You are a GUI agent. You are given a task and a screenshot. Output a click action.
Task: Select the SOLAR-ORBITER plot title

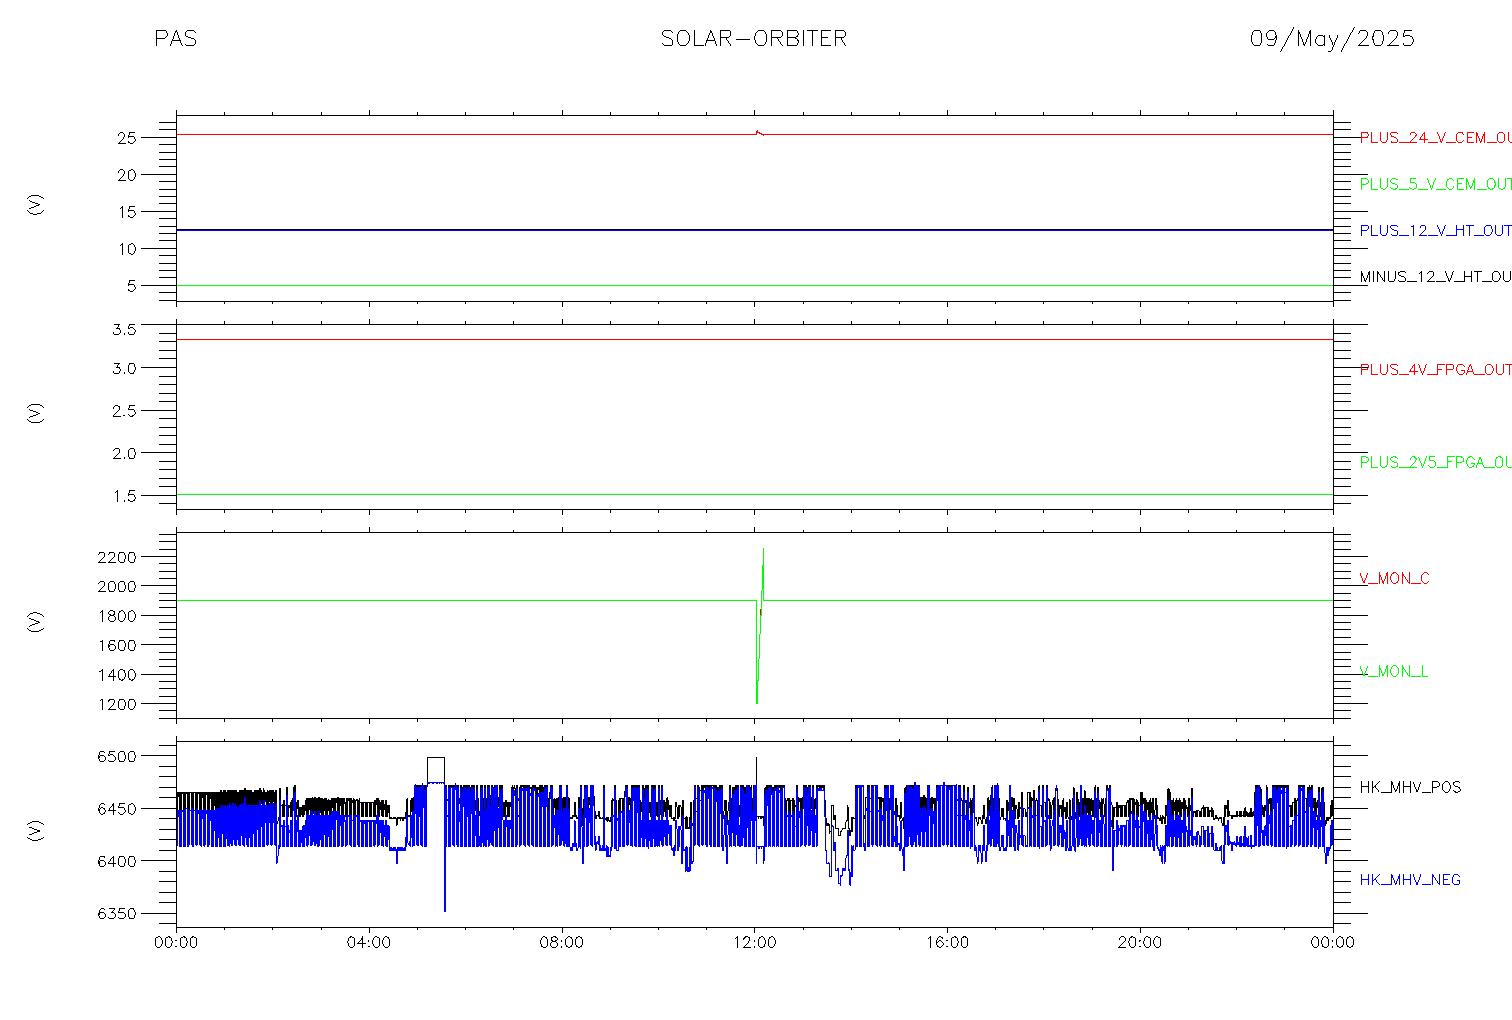click(x=753, y=38)
